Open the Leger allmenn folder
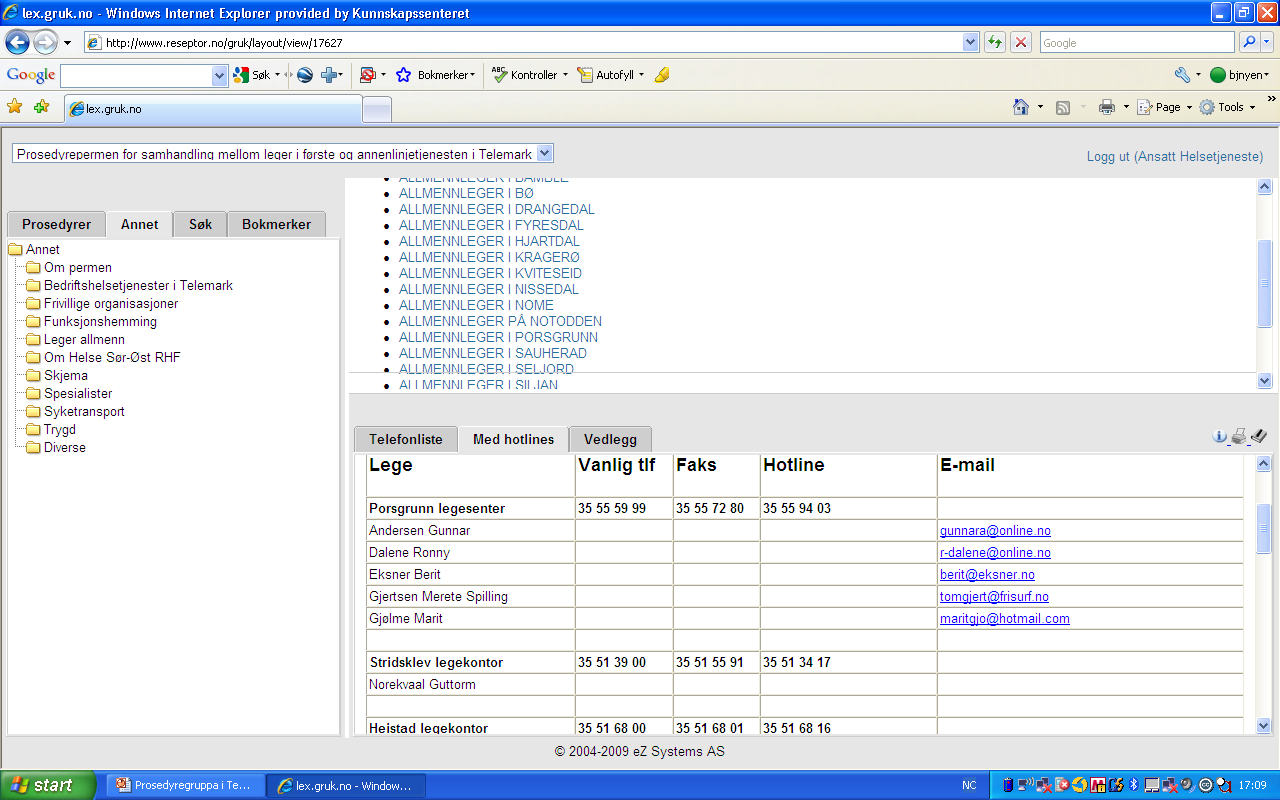This screenshot has height=800, width=1280. [x=84, y=339]
